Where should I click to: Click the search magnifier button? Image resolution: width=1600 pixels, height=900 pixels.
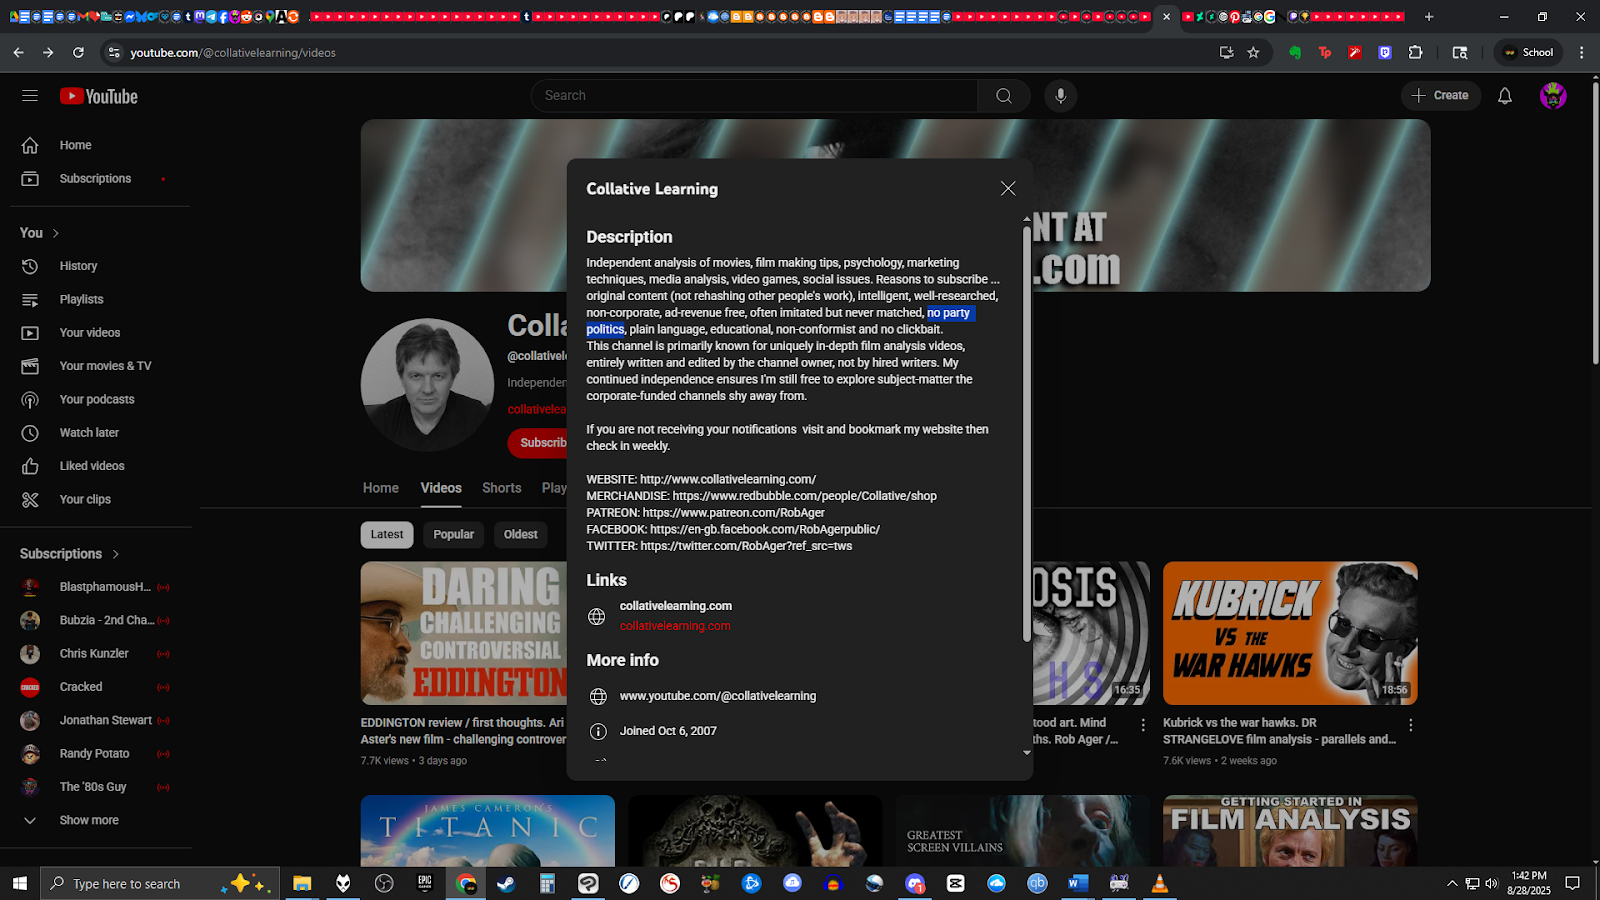pos(1004,96)
